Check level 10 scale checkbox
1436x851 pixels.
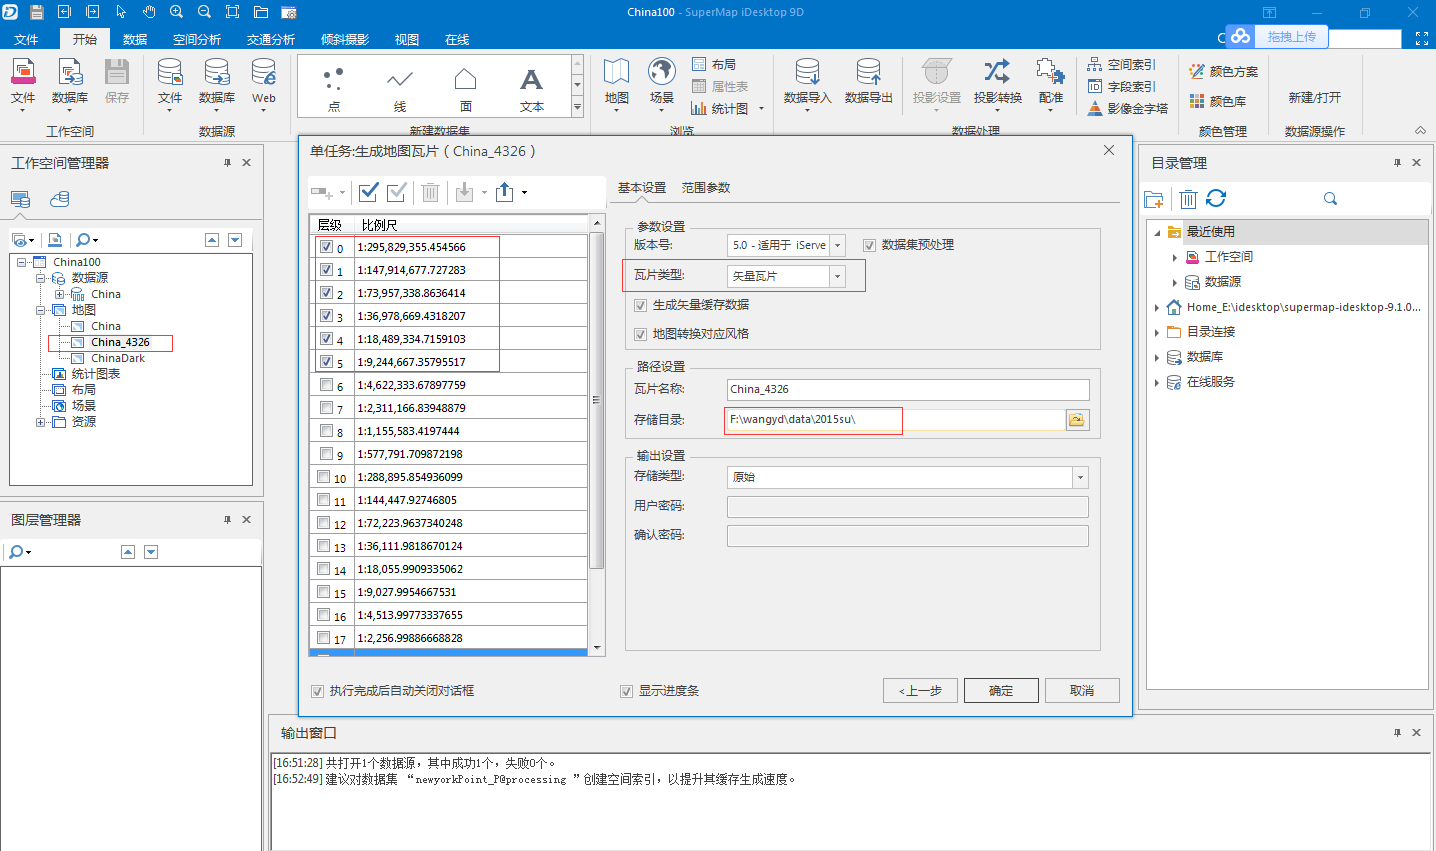coord(324,477)
